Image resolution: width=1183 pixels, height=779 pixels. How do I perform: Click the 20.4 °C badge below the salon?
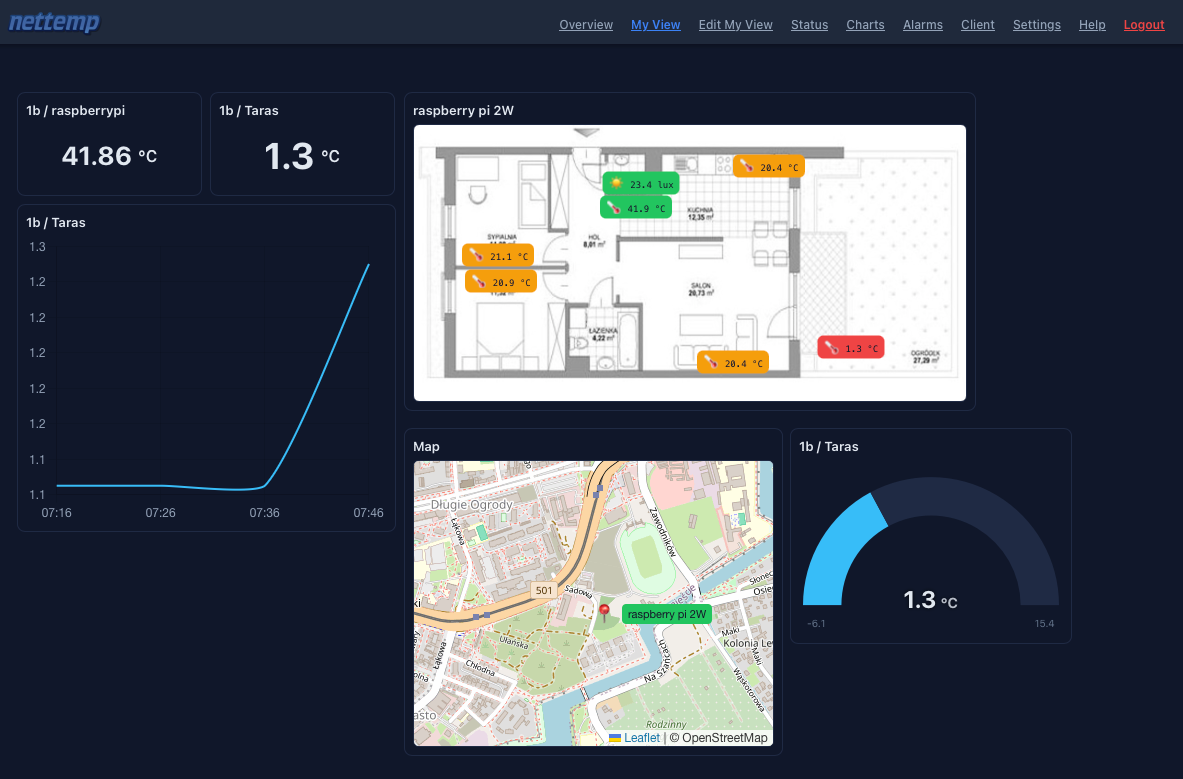tap(732, 363)
